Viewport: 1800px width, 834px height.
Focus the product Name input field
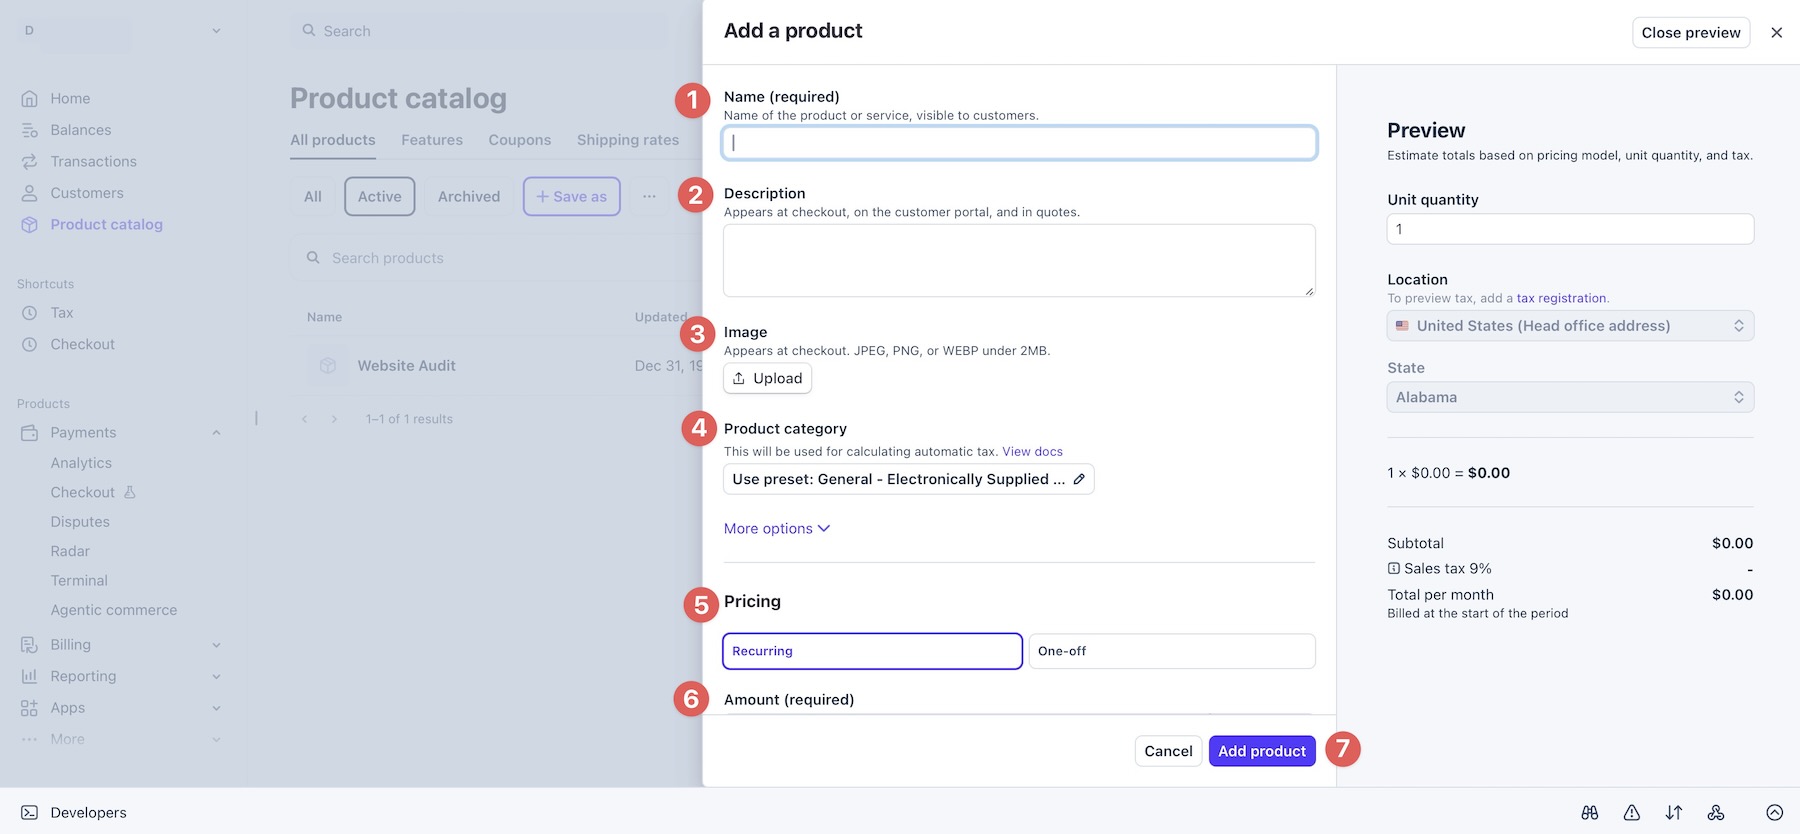[1019, 143]
